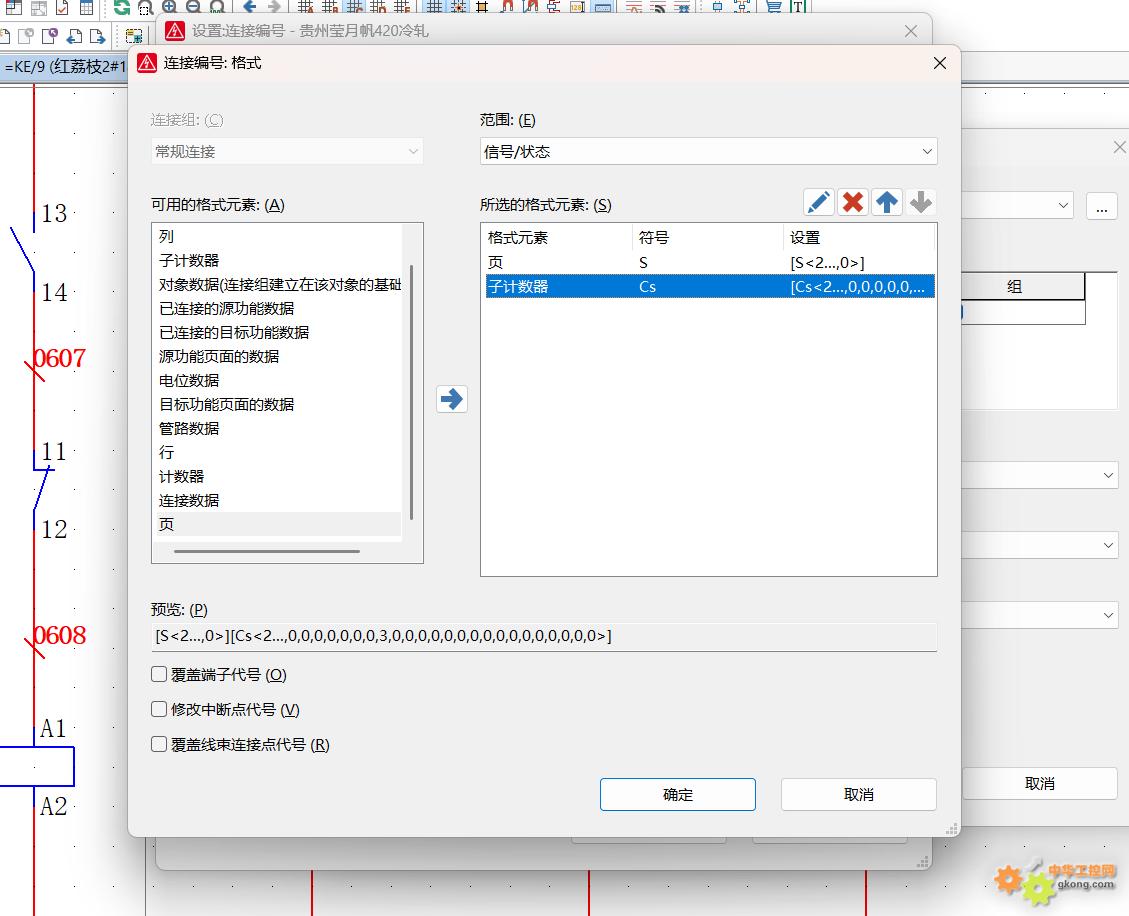
Task: Select 计数器 in available format elements
Action: [x=181, y=477]
